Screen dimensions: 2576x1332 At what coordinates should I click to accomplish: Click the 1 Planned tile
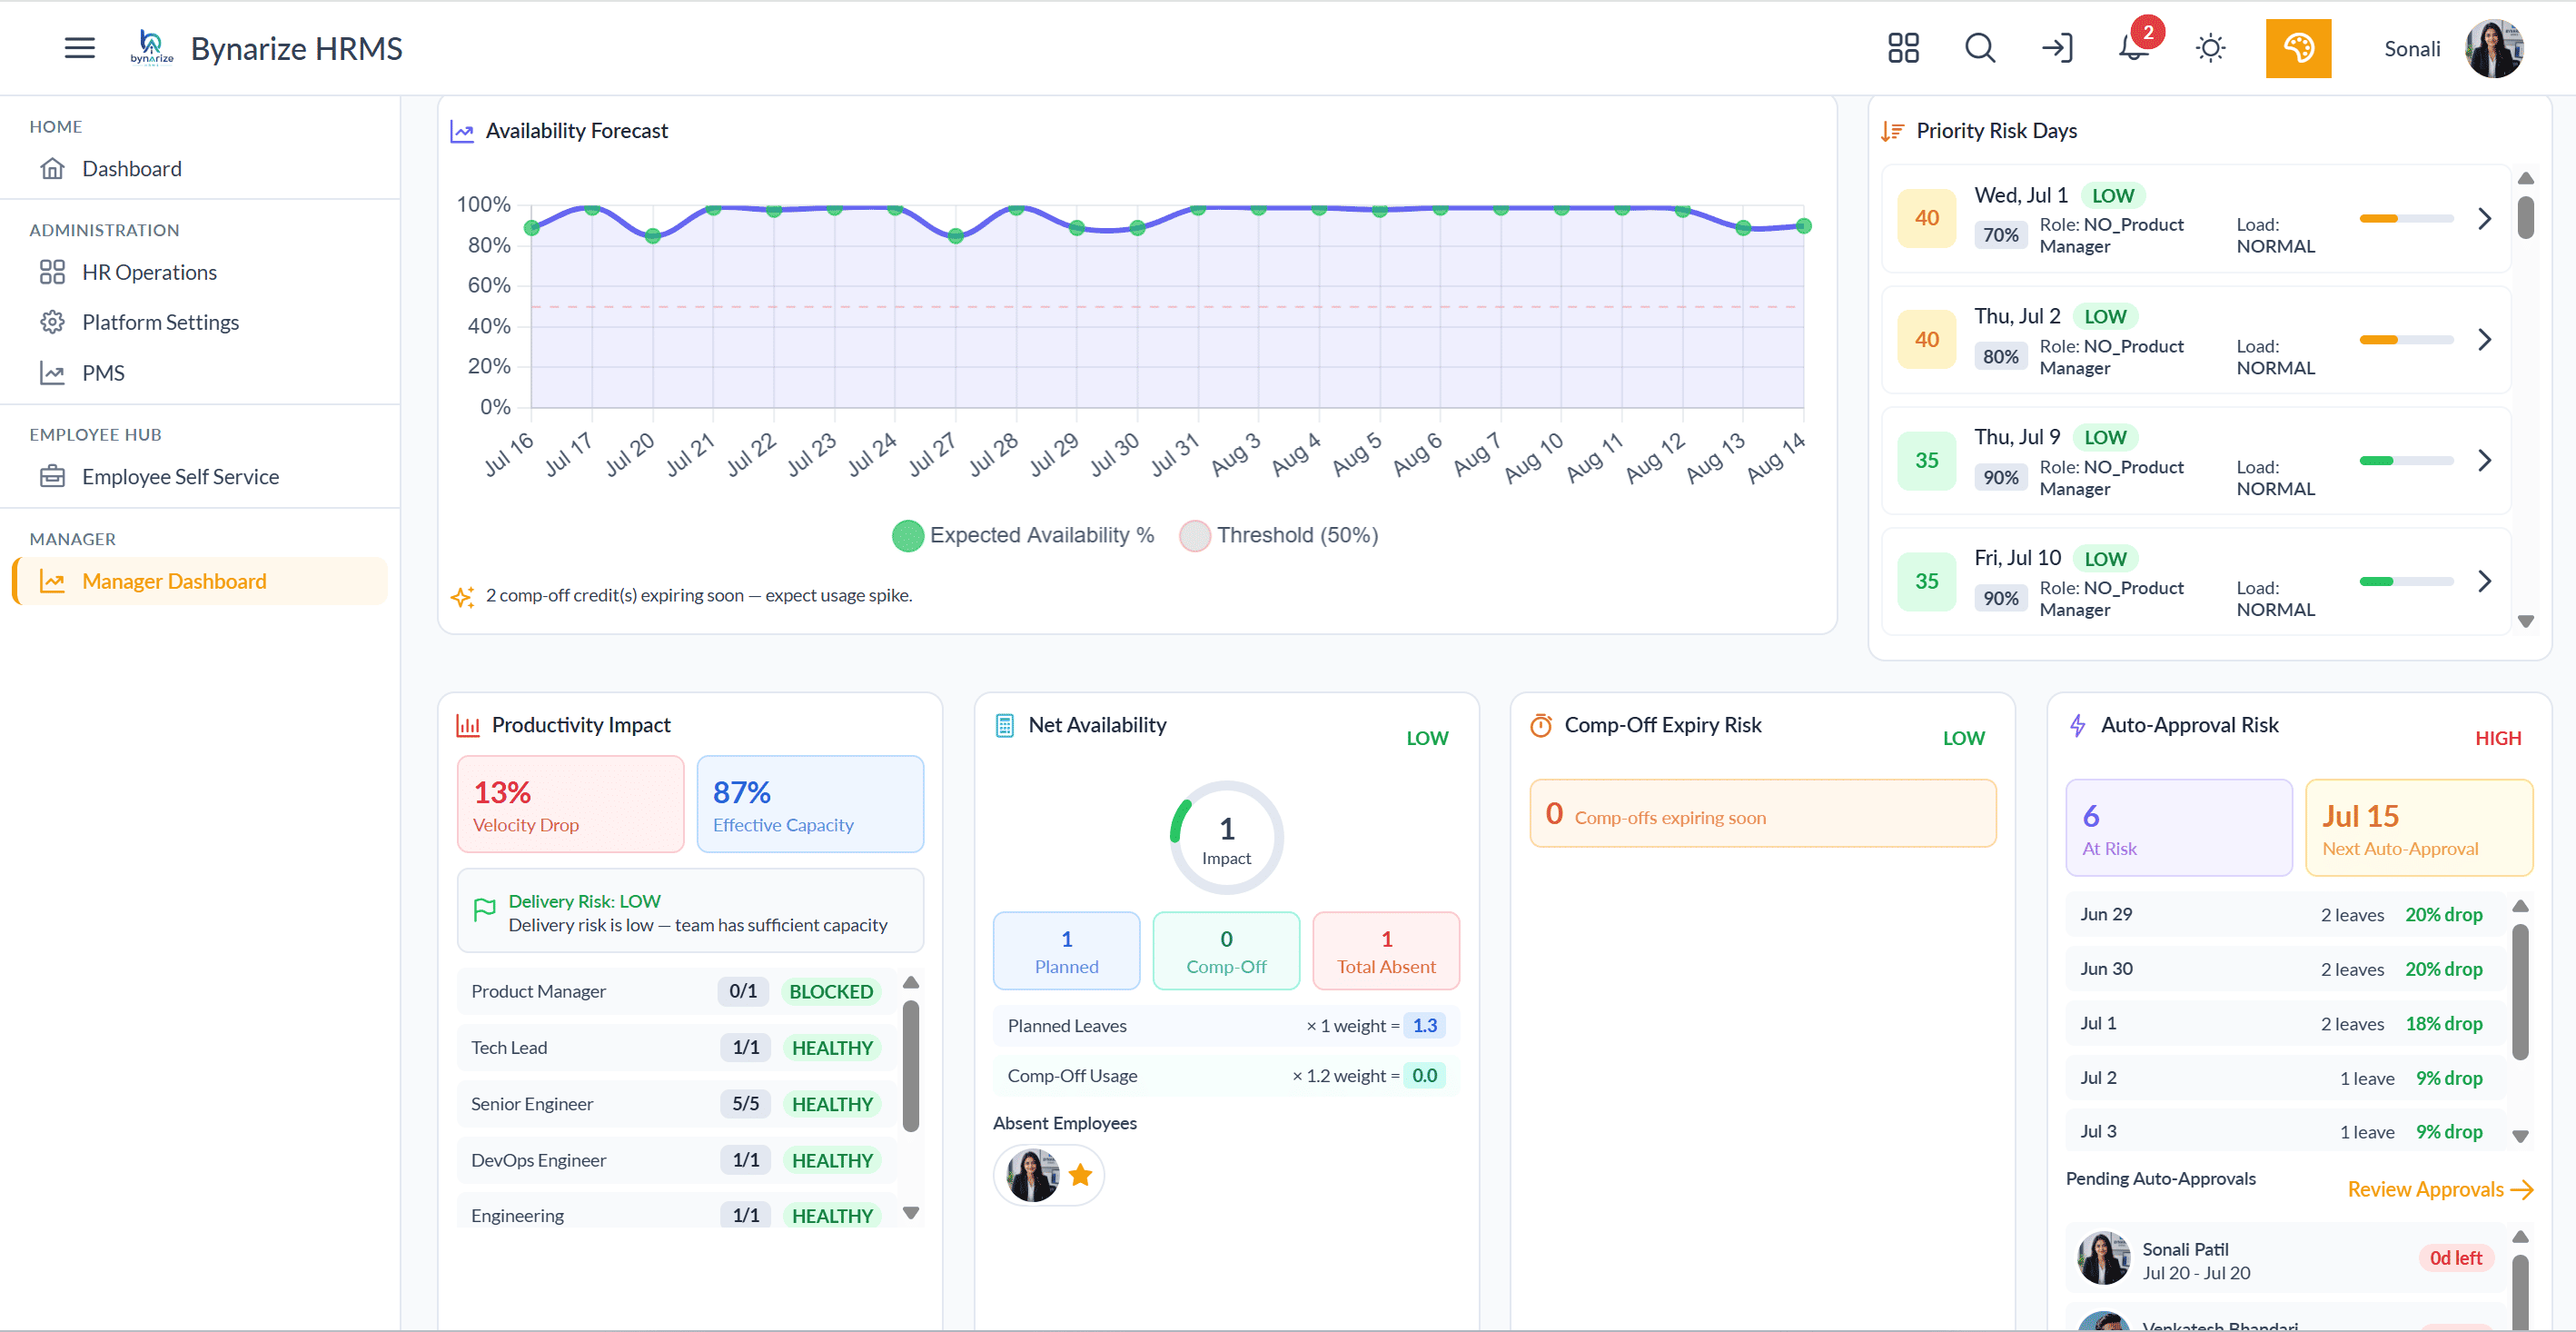point(1066,951)
